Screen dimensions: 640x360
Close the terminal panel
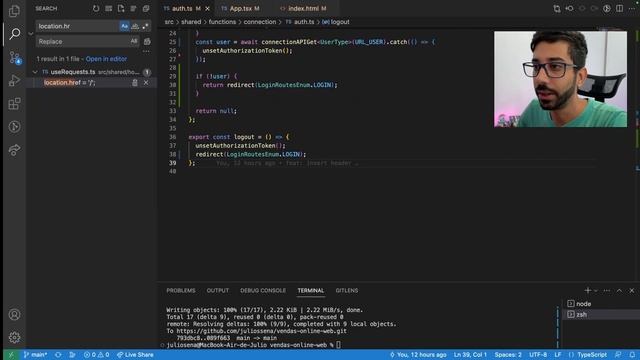[632, 291]
